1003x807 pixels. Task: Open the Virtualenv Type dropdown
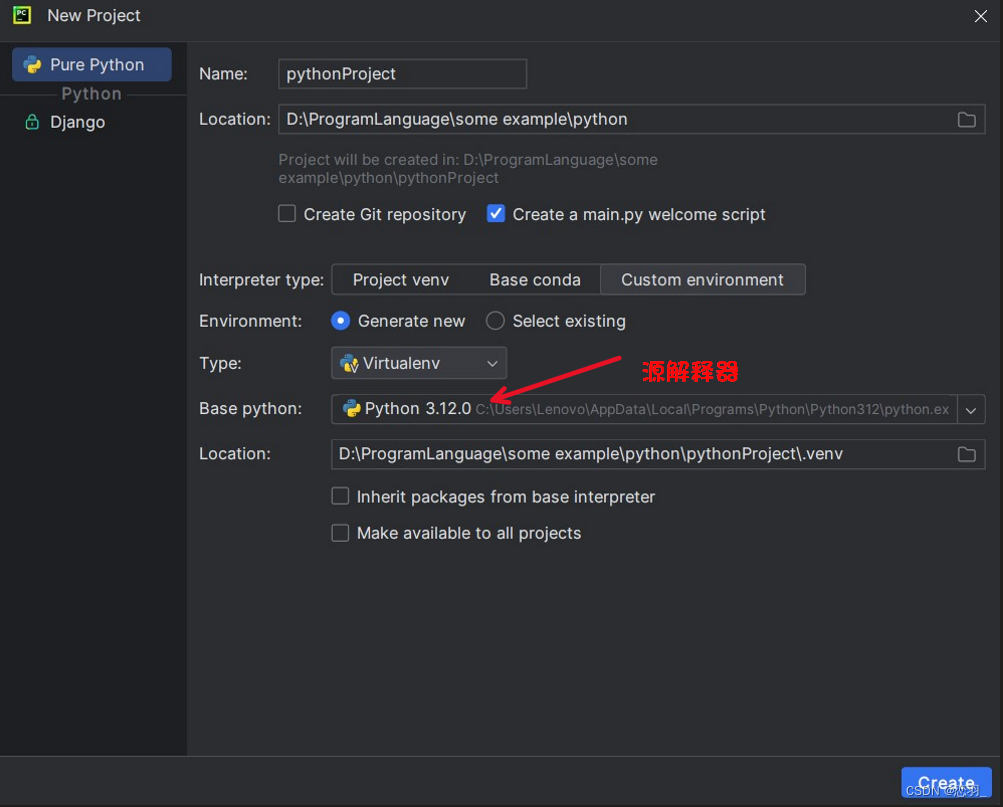click(x=419, y=363)
